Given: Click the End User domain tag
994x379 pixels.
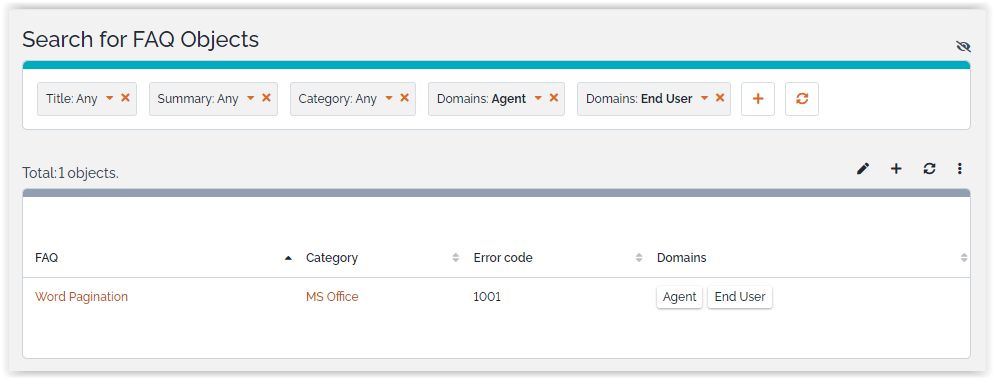Looking at the screenshot, I should coord(740,297).
